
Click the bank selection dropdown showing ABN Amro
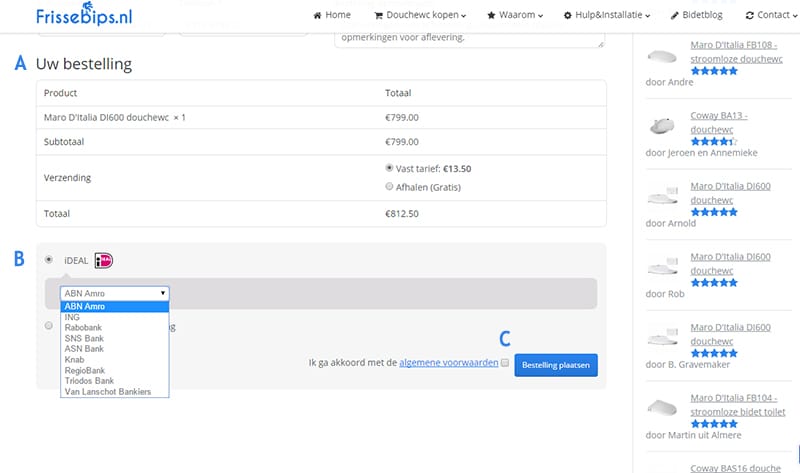pyautogui.click(x=115, y=293)
